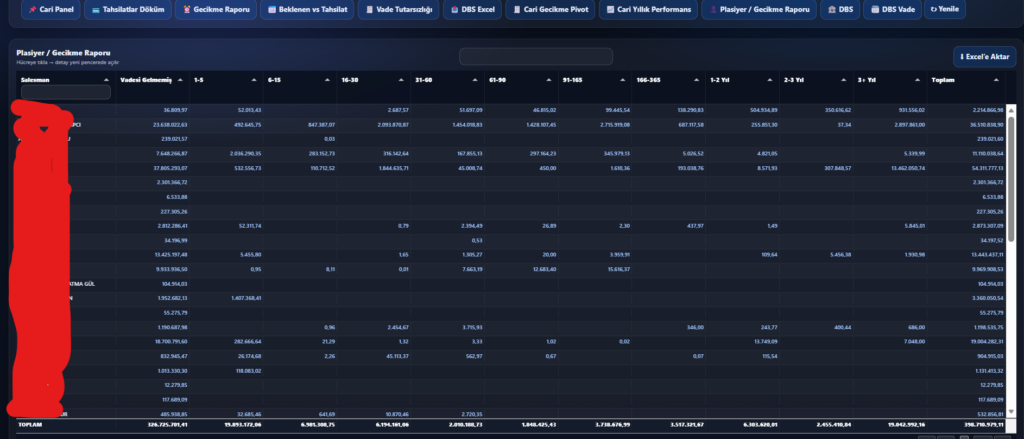Screen dimensions: 1024x439
Task: Open detail for cell 350.616,62
Action: 838,110
